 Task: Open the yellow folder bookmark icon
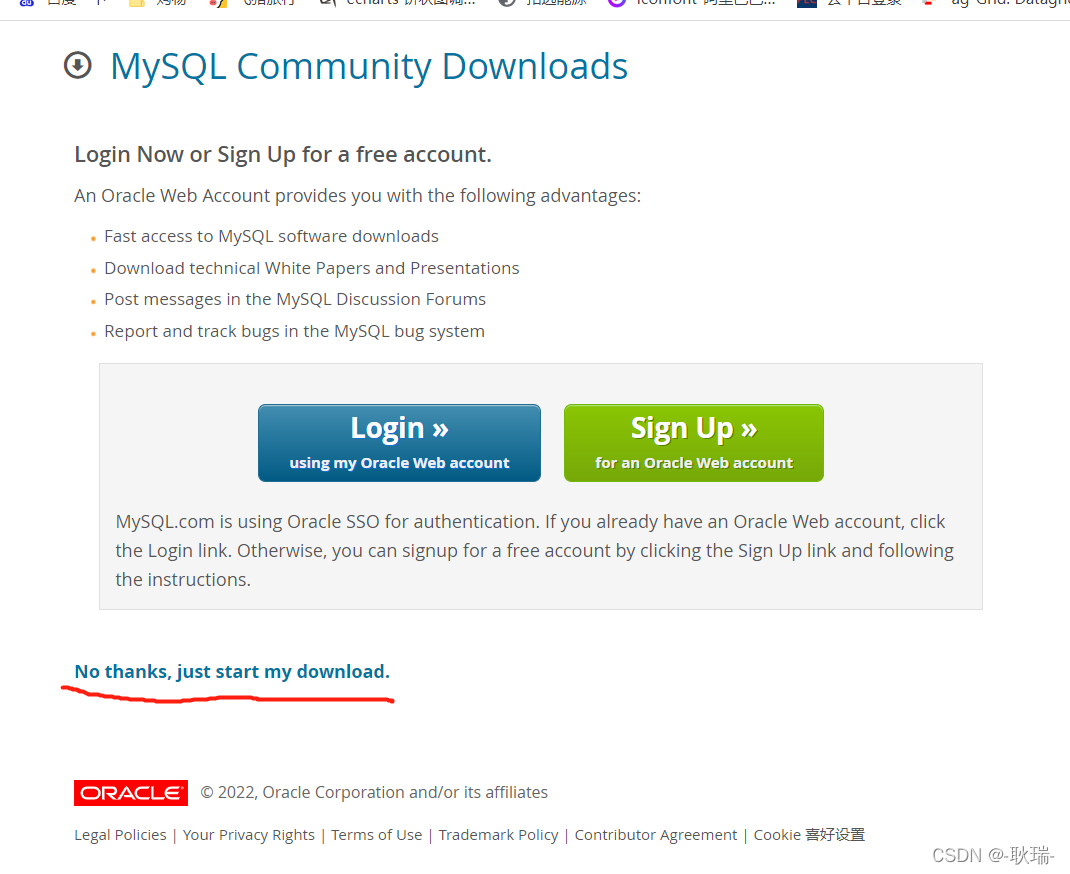137,3
